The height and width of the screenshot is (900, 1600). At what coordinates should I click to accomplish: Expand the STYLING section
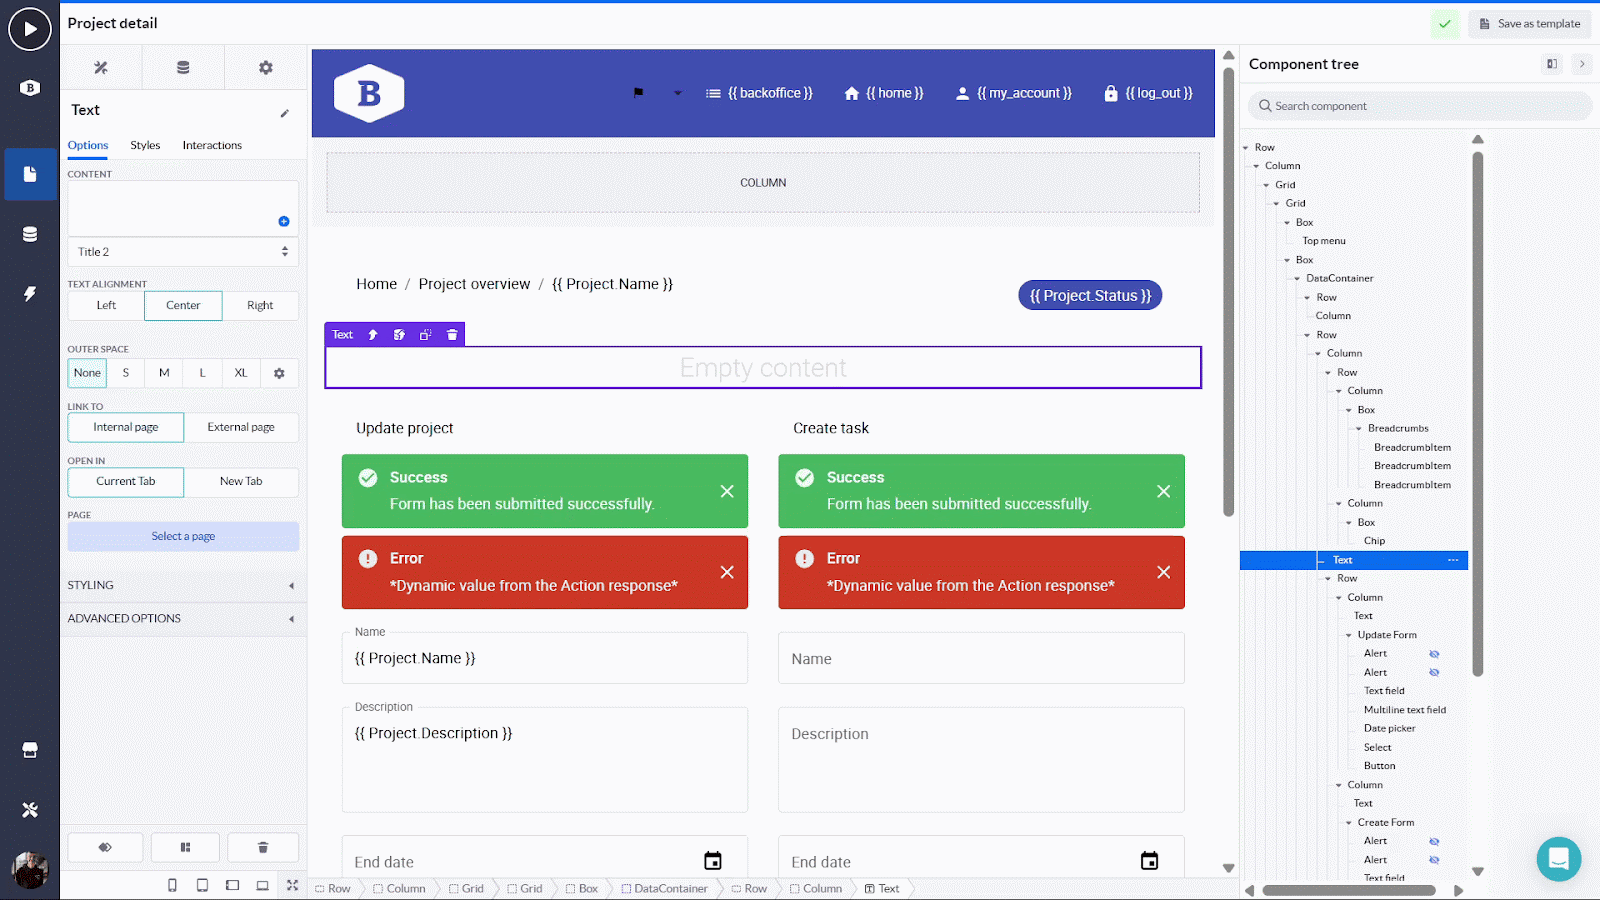[183, 585]
